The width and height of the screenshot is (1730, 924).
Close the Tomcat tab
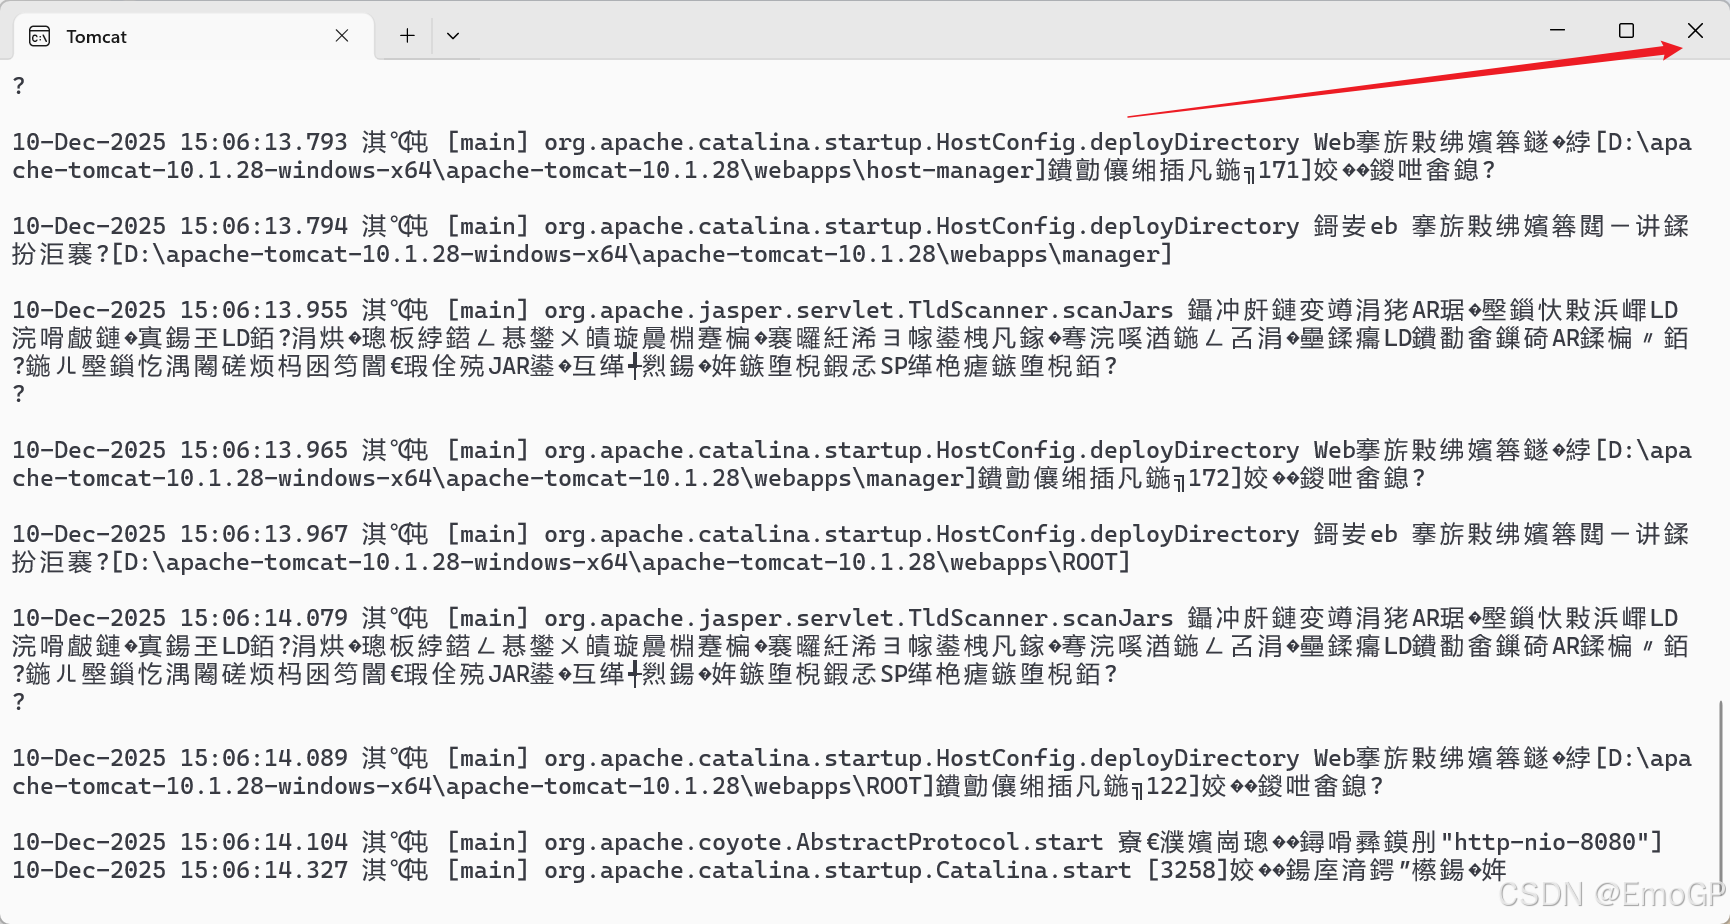[342, 36]
